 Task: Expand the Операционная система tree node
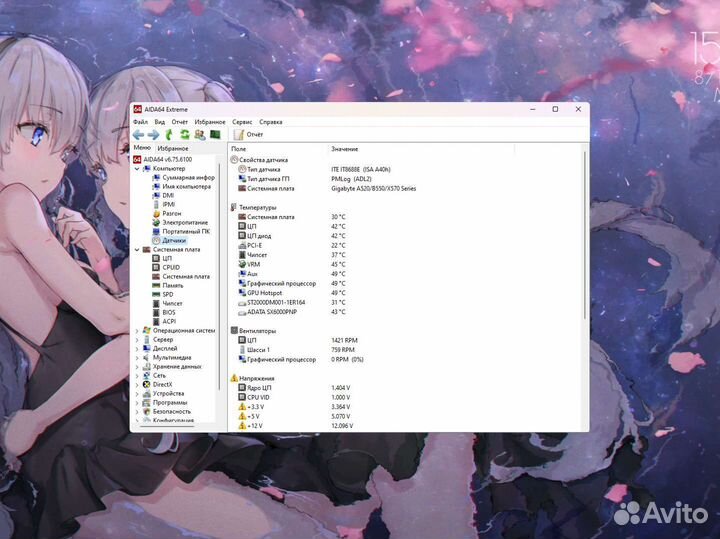pos(137,331)
